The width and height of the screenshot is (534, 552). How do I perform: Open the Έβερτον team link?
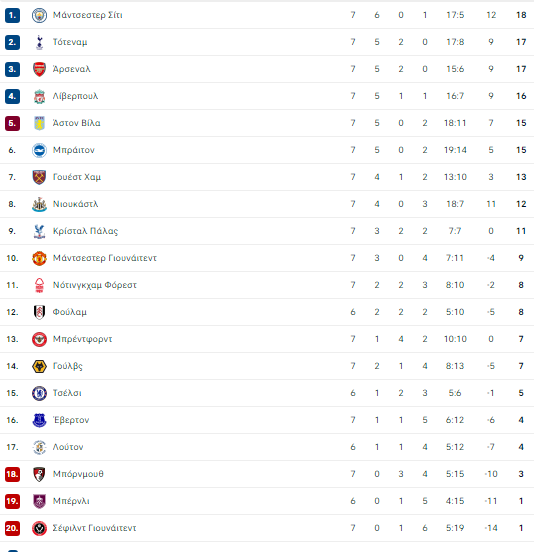coord(71,420)
